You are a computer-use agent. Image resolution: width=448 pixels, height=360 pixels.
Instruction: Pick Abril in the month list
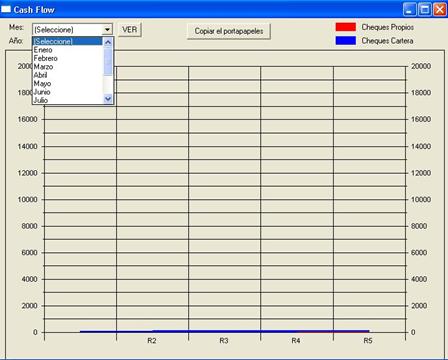[68, 75]
